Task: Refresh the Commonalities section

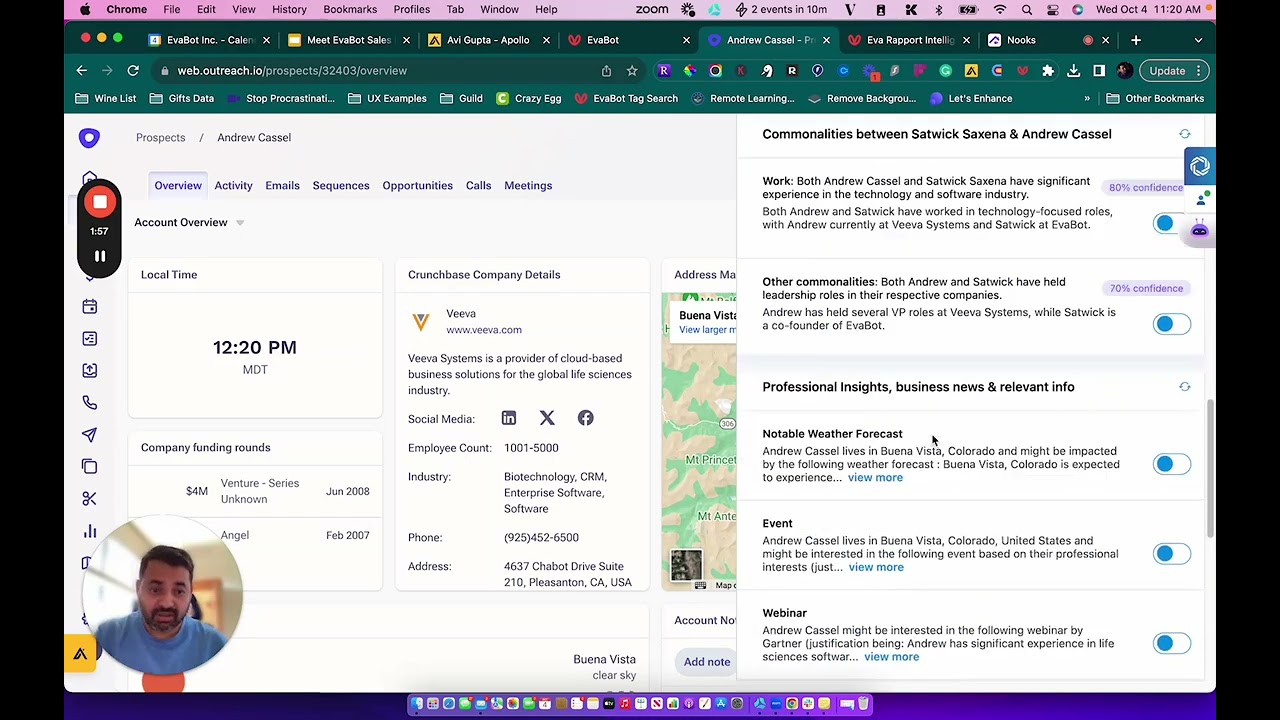Action: 1184,134
